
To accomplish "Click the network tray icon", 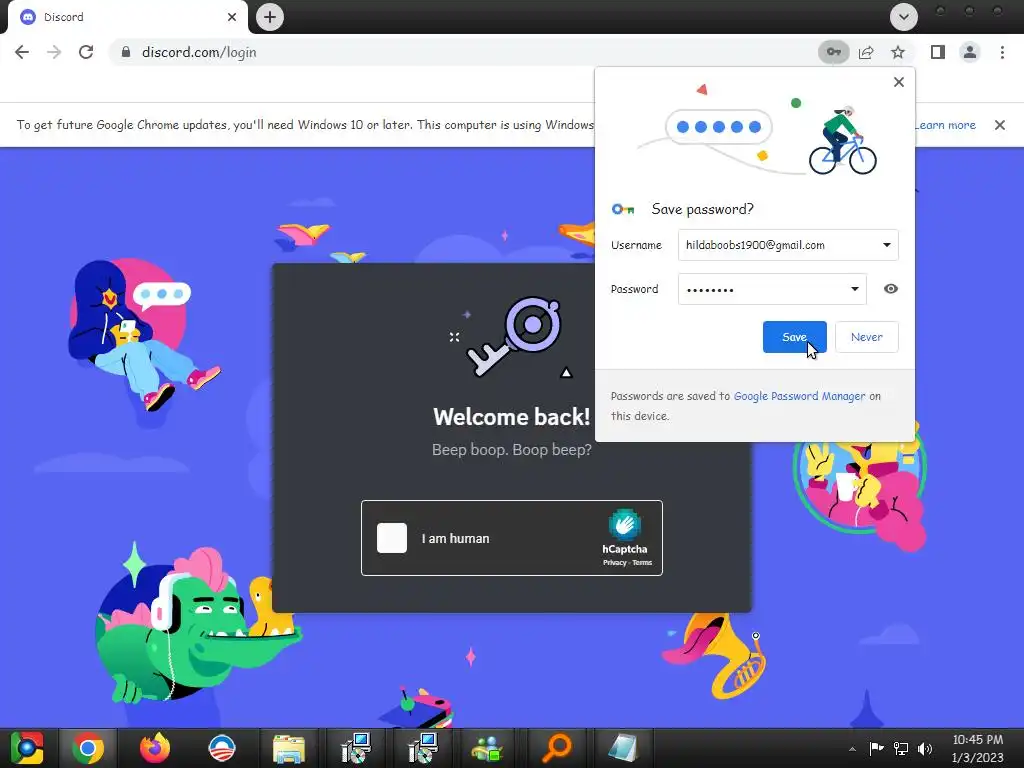I will pos(901,748).
